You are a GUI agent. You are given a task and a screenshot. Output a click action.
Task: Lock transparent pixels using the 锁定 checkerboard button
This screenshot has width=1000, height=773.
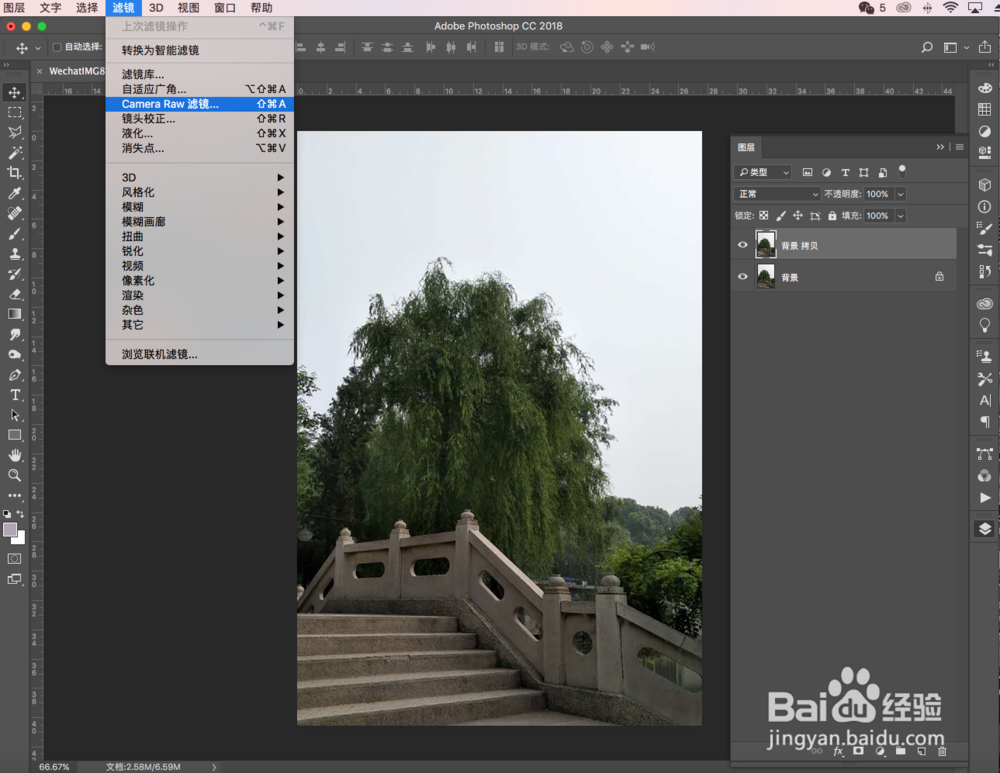click(x=763, y=215)
